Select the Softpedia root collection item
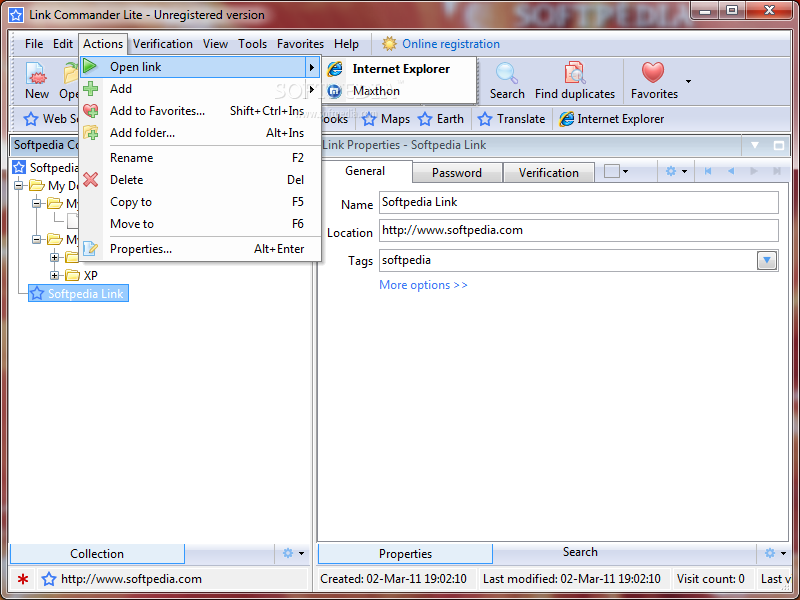This screenshot has height=600, width=800. (46, 167)
